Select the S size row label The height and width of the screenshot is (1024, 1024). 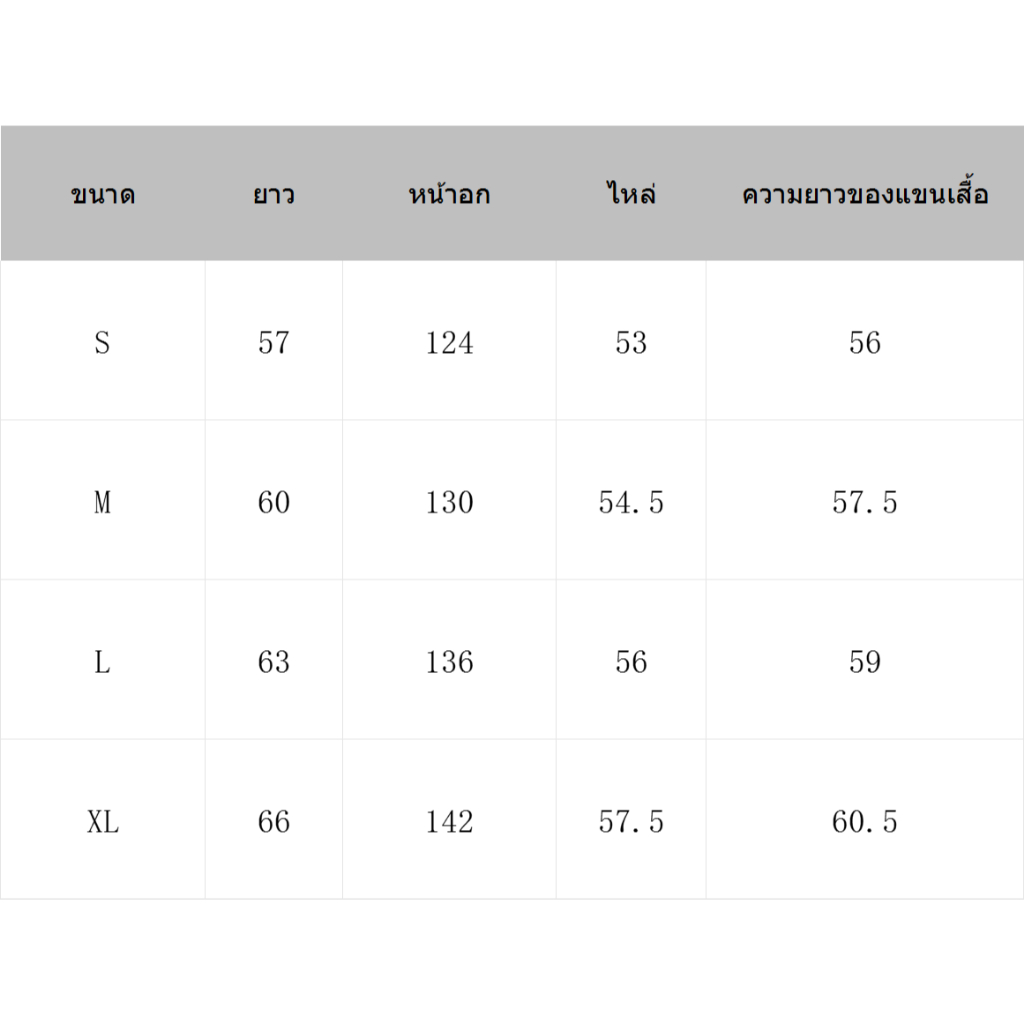[102, 343]
